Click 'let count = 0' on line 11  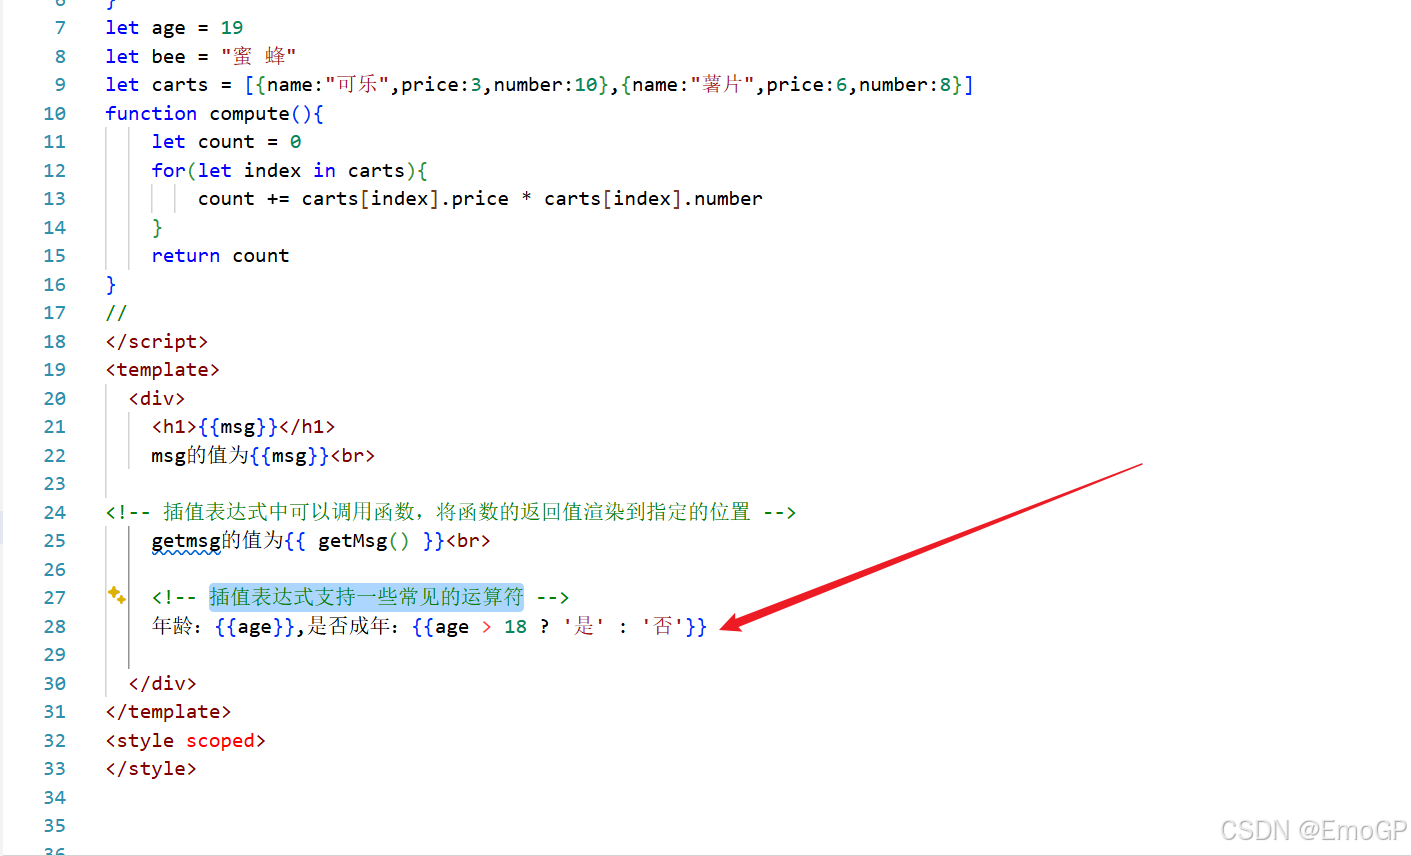click(x=226, y=142)
